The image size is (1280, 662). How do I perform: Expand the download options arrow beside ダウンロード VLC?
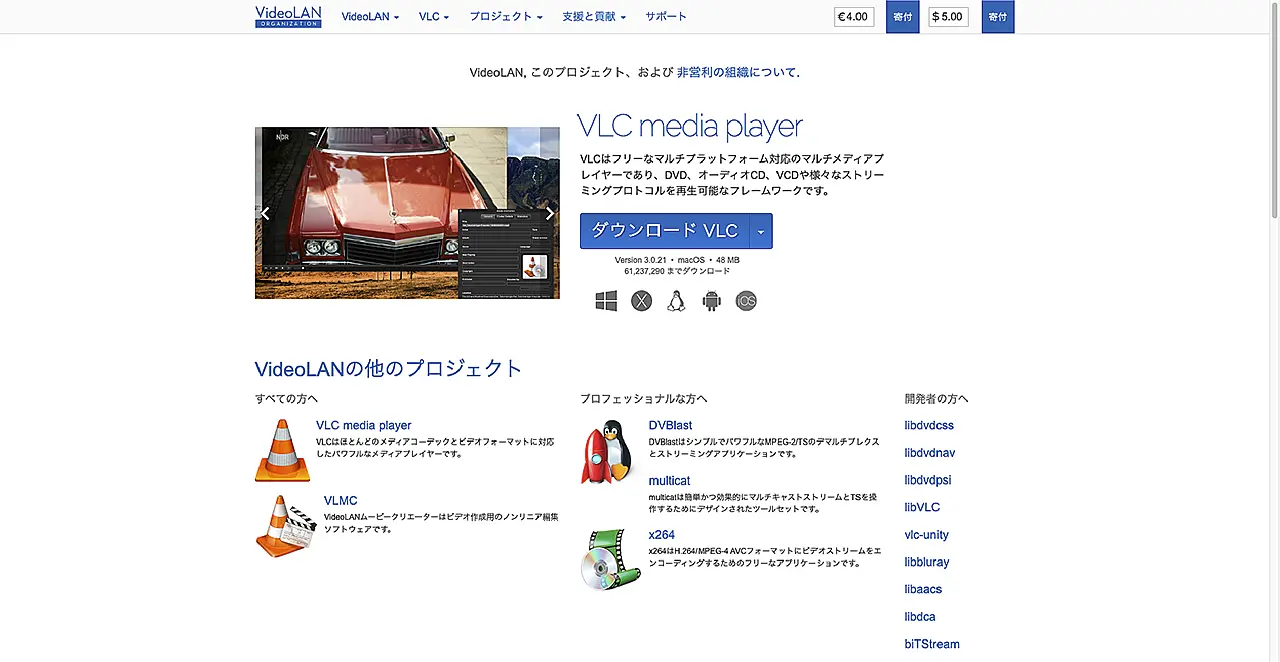click(760, 231)
